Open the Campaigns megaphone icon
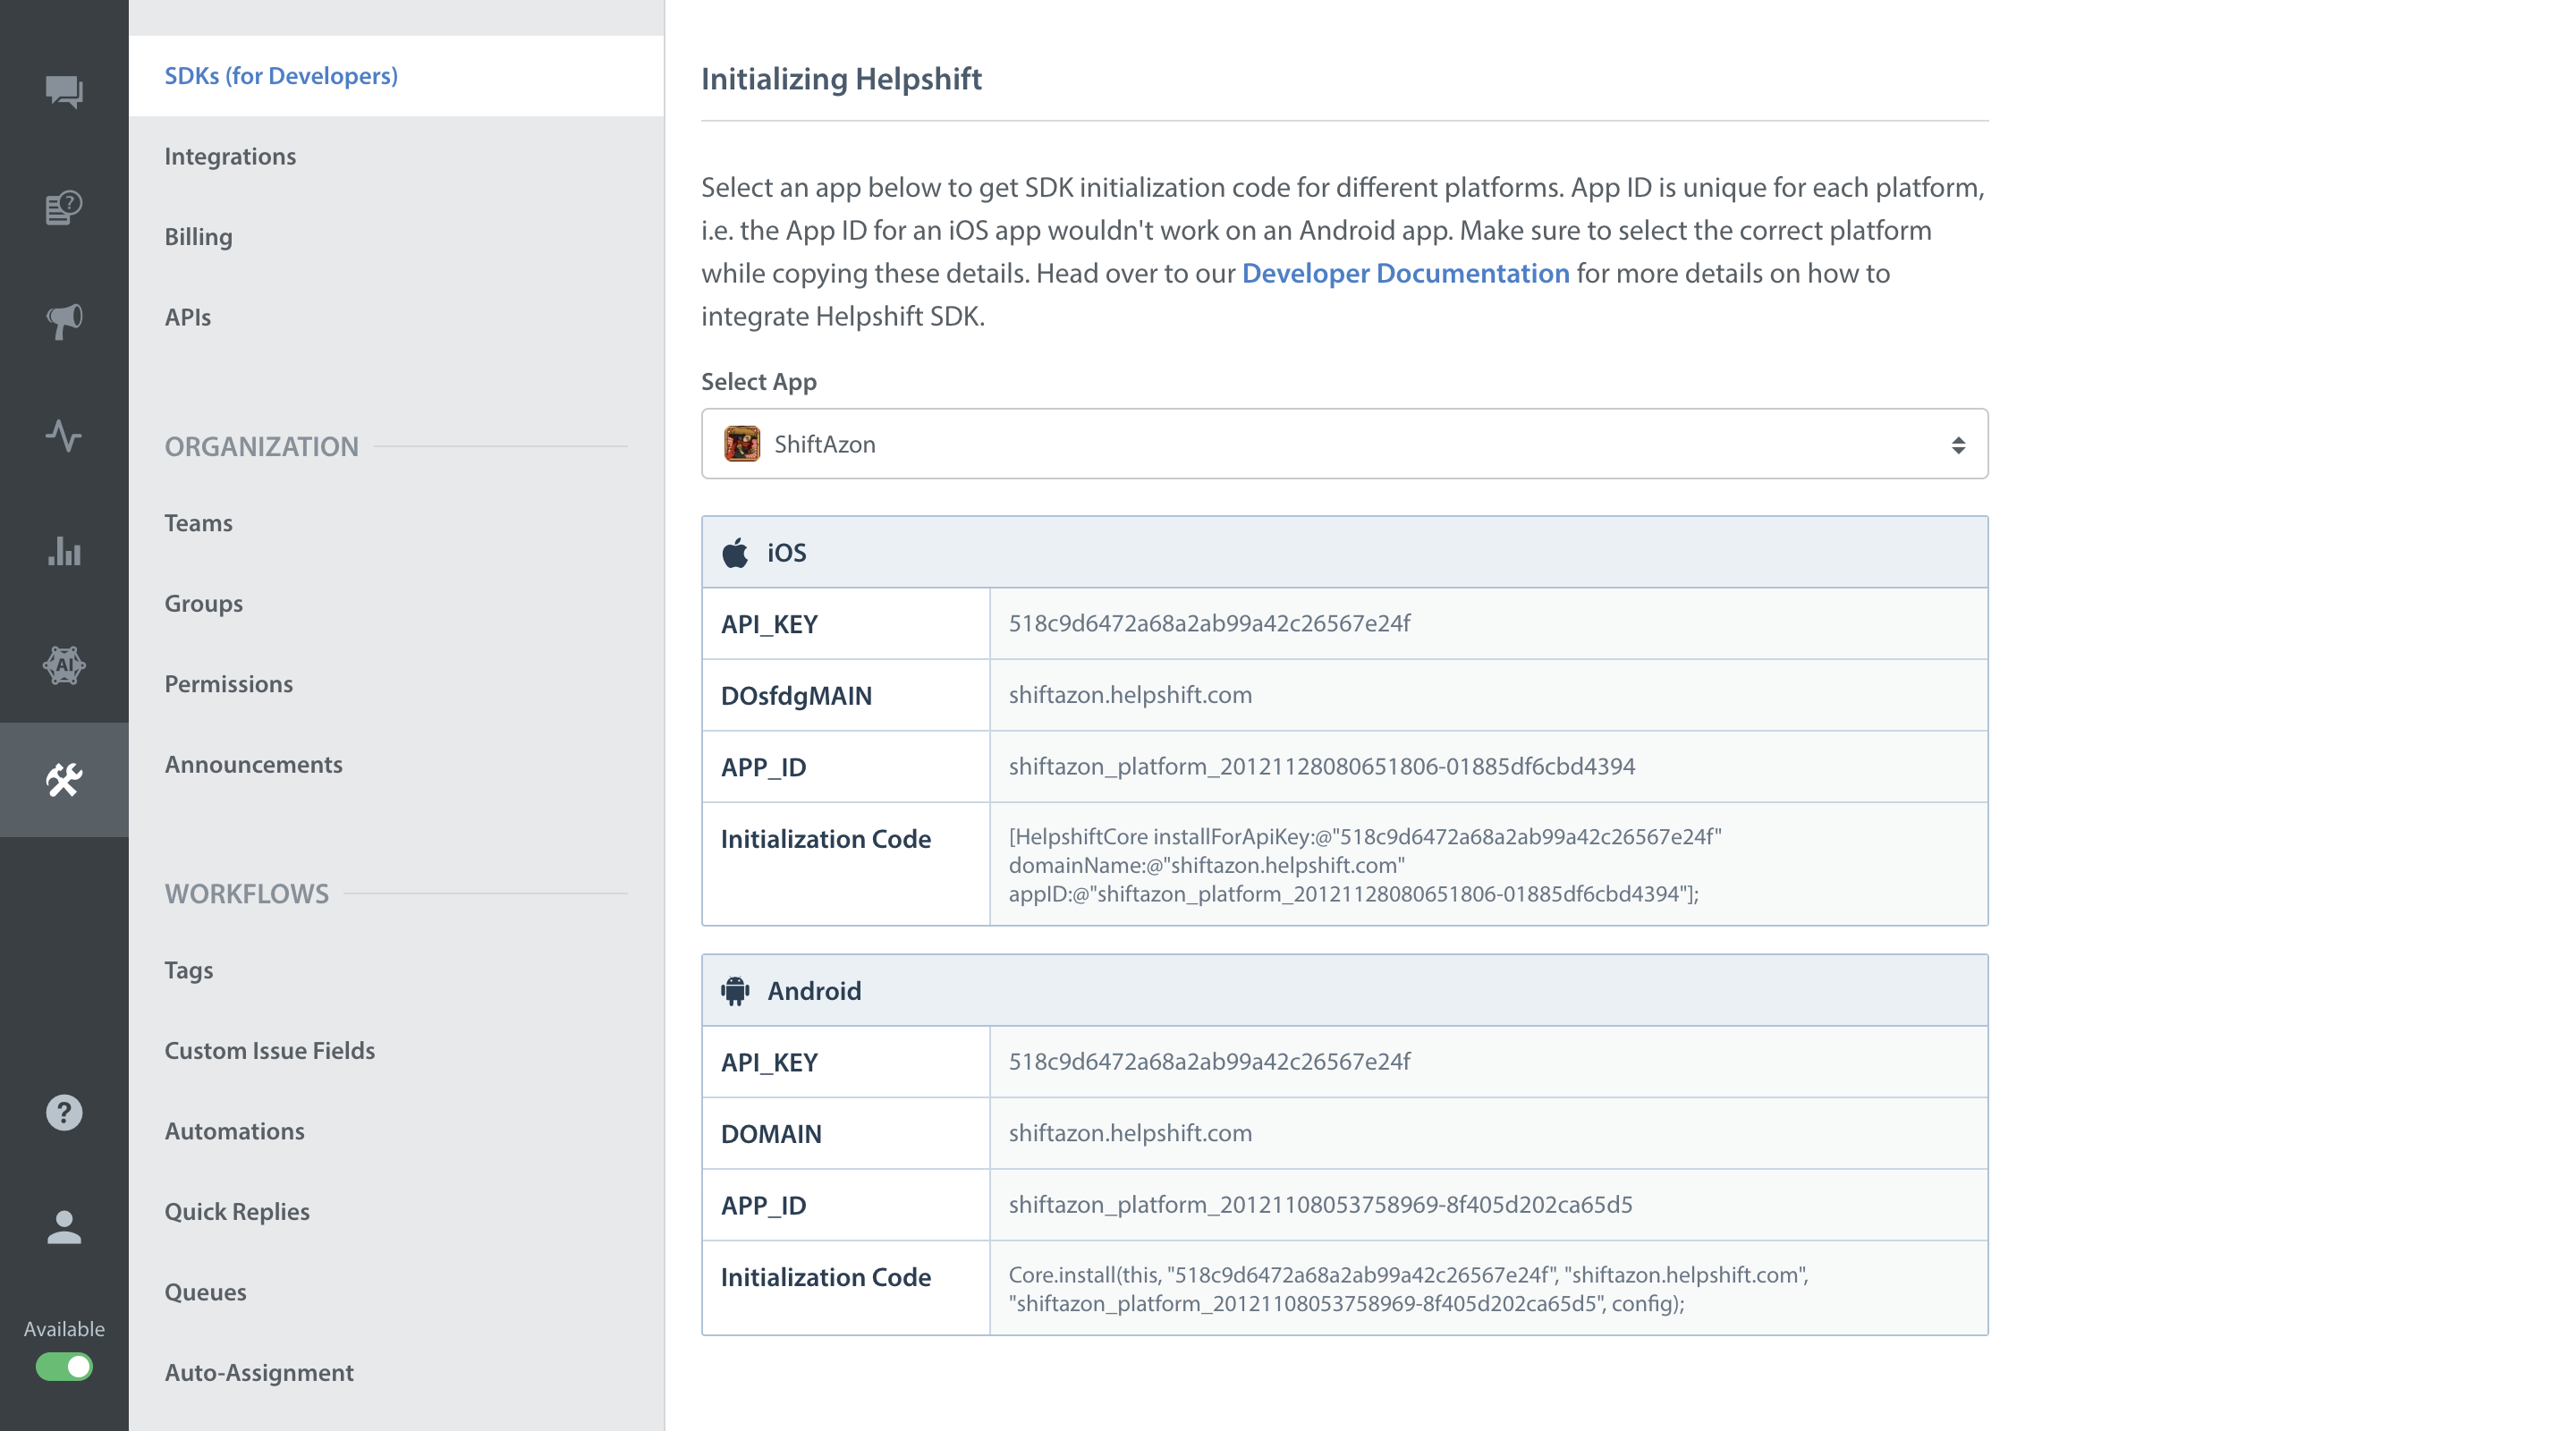Viewport: 2576px width, 1431px height. (x=64, y=321)
